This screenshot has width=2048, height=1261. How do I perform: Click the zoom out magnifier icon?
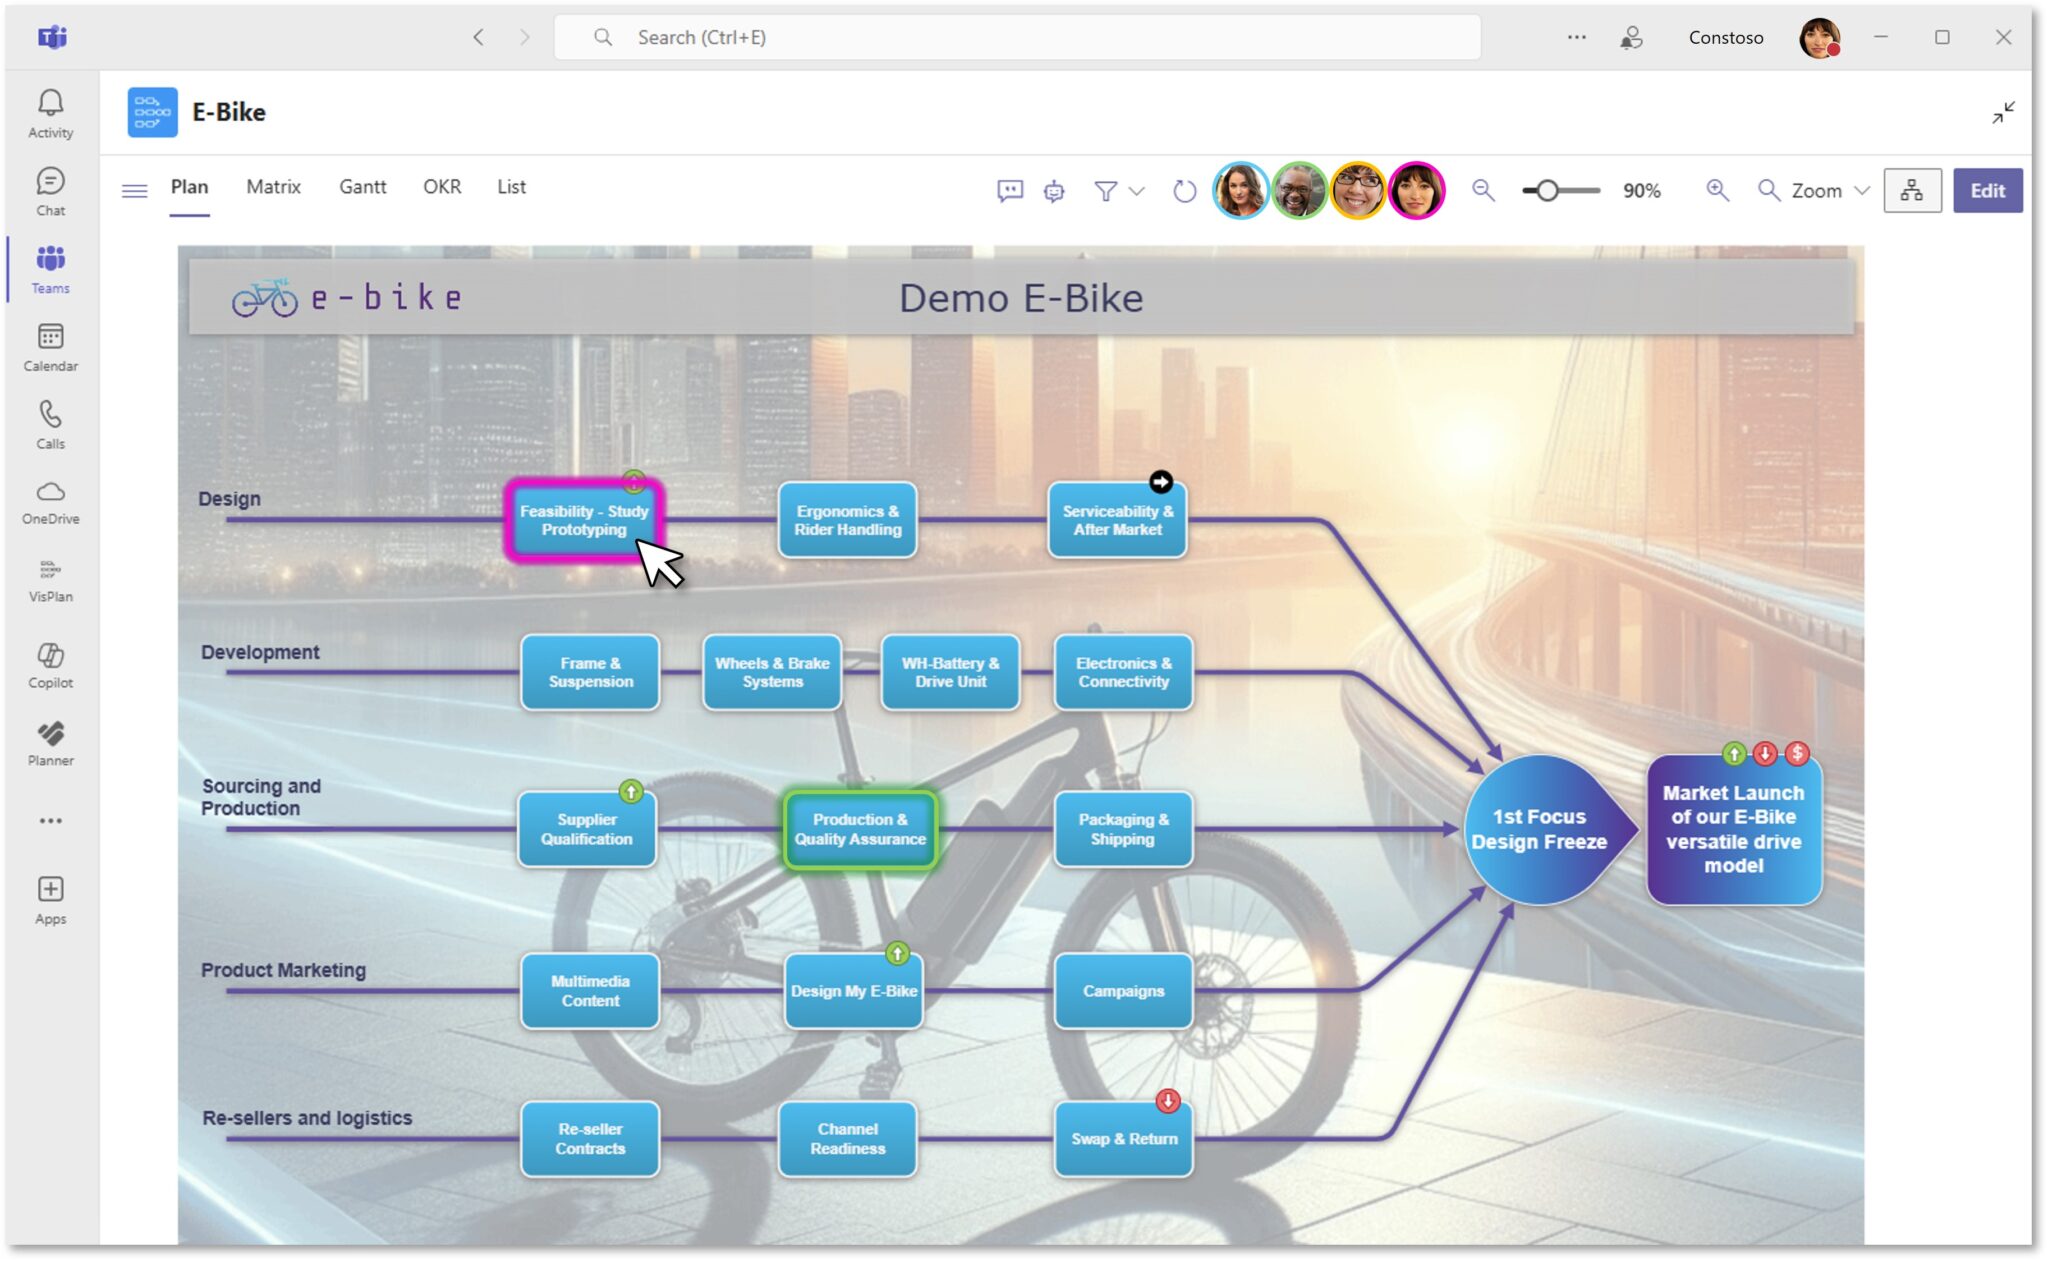1483,190
